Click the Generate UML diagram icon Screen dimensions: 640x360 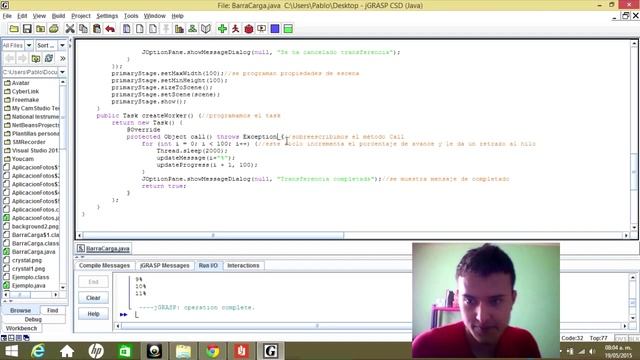point(192,29)
